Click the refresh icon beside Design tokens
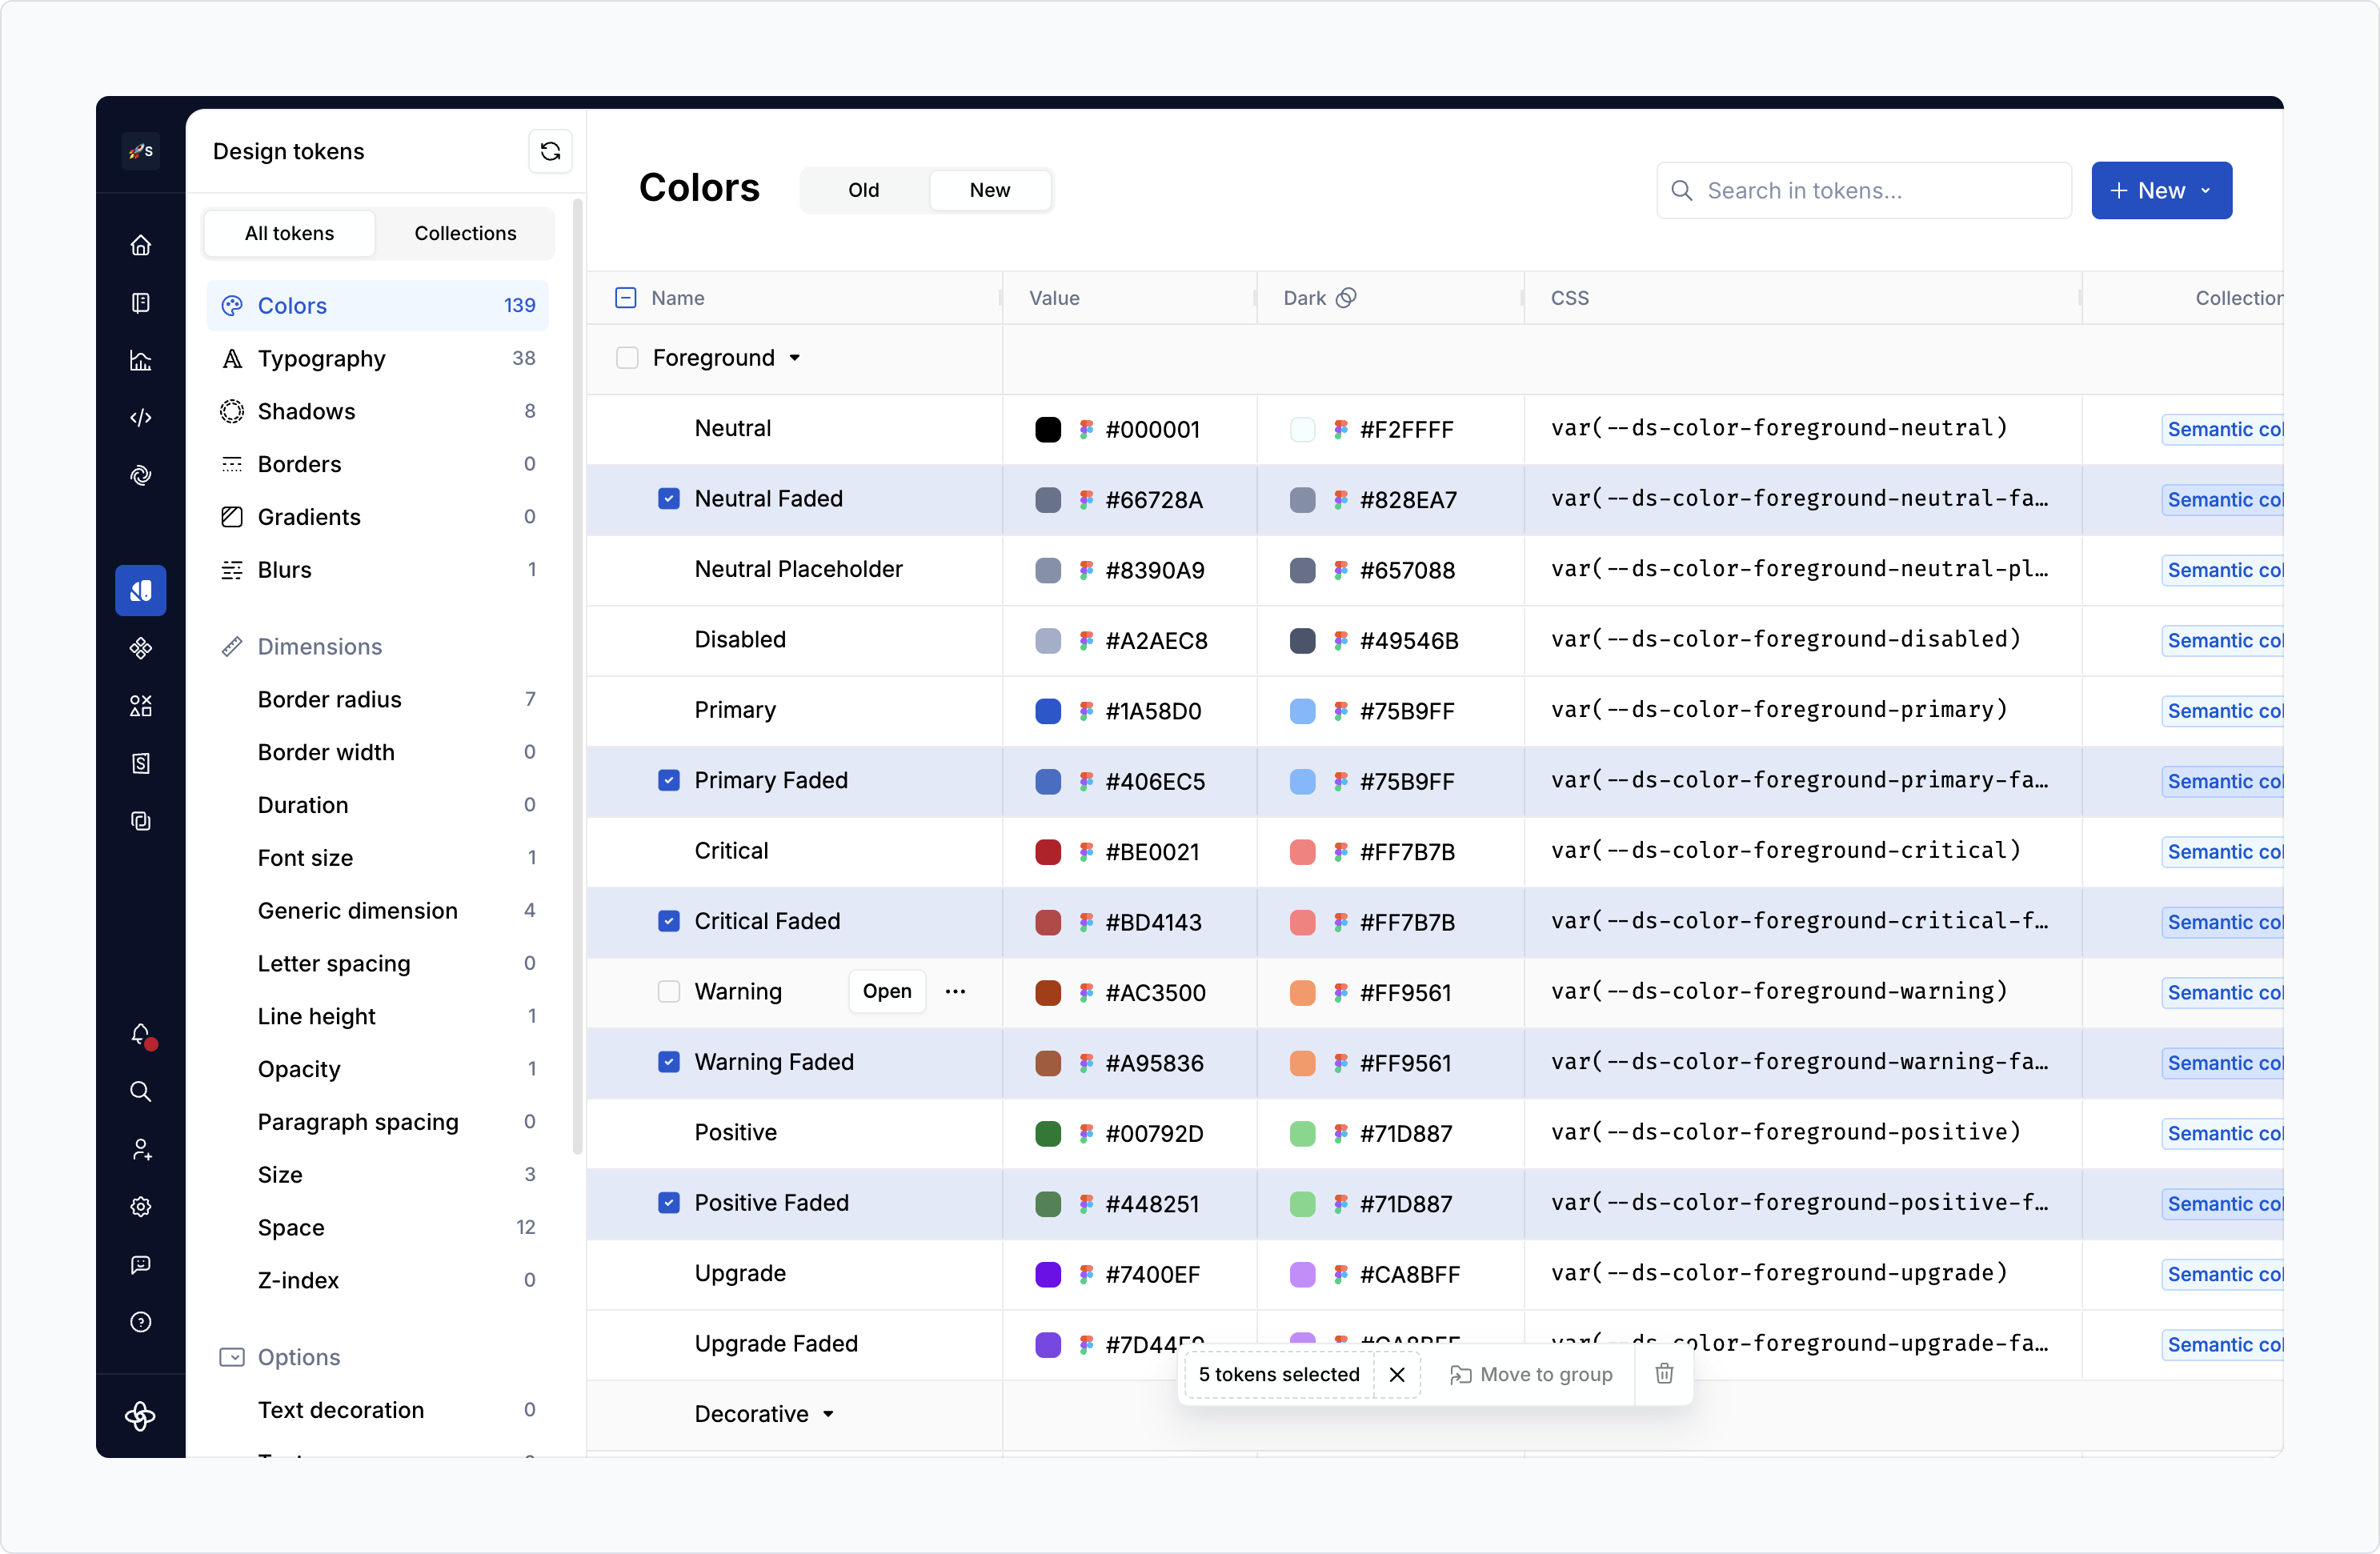This screenshot has width=2380, height=1554. 550,152
